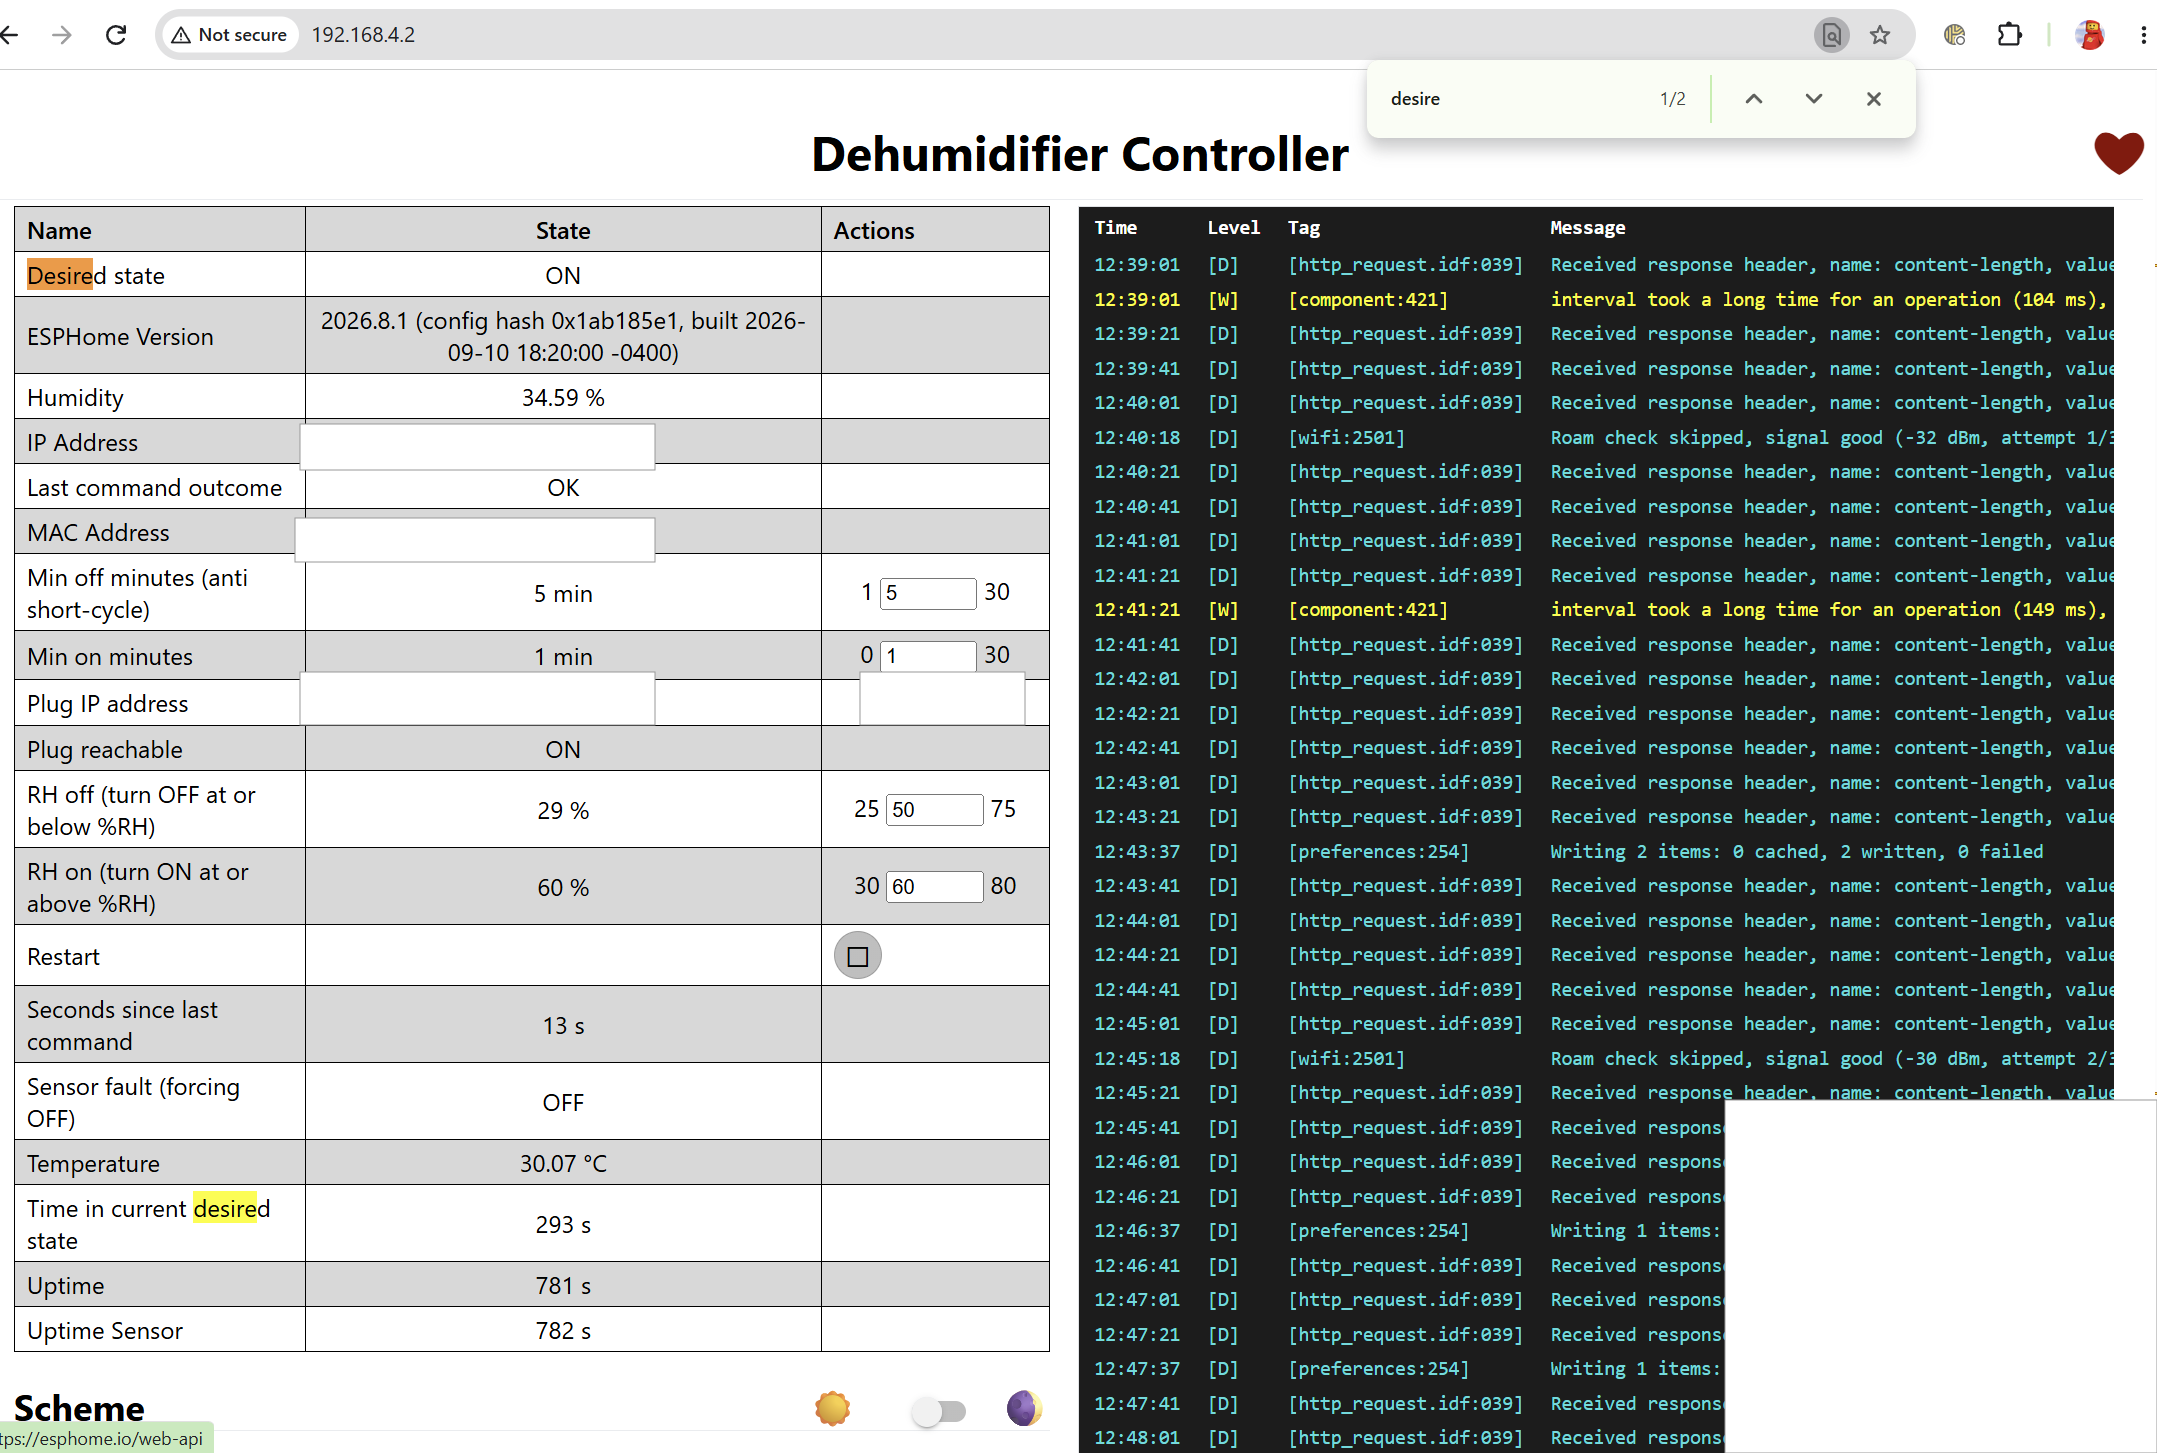Image resolution: width=2157 pixels, height=1453 pixels.
Task: Click the Scheme heading
Action: coord(79,1408)
